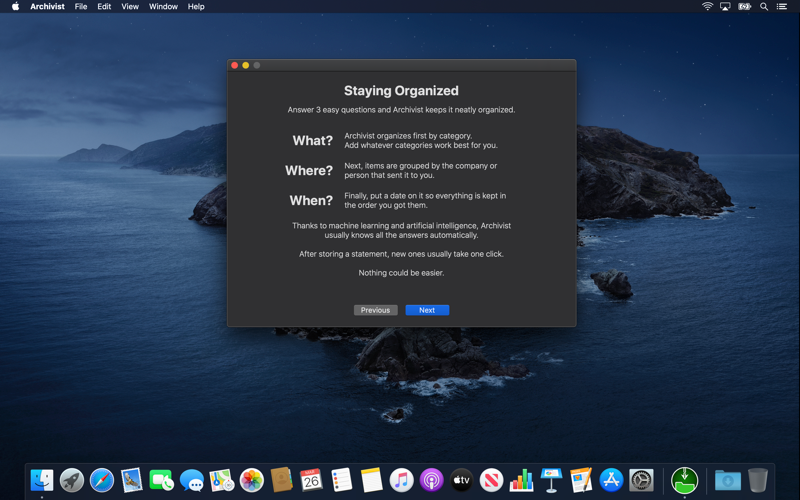Image resolution: width=800 pixels, height=500 pixels.
Task: Click the Next button
Action: [x=427, y=310]
